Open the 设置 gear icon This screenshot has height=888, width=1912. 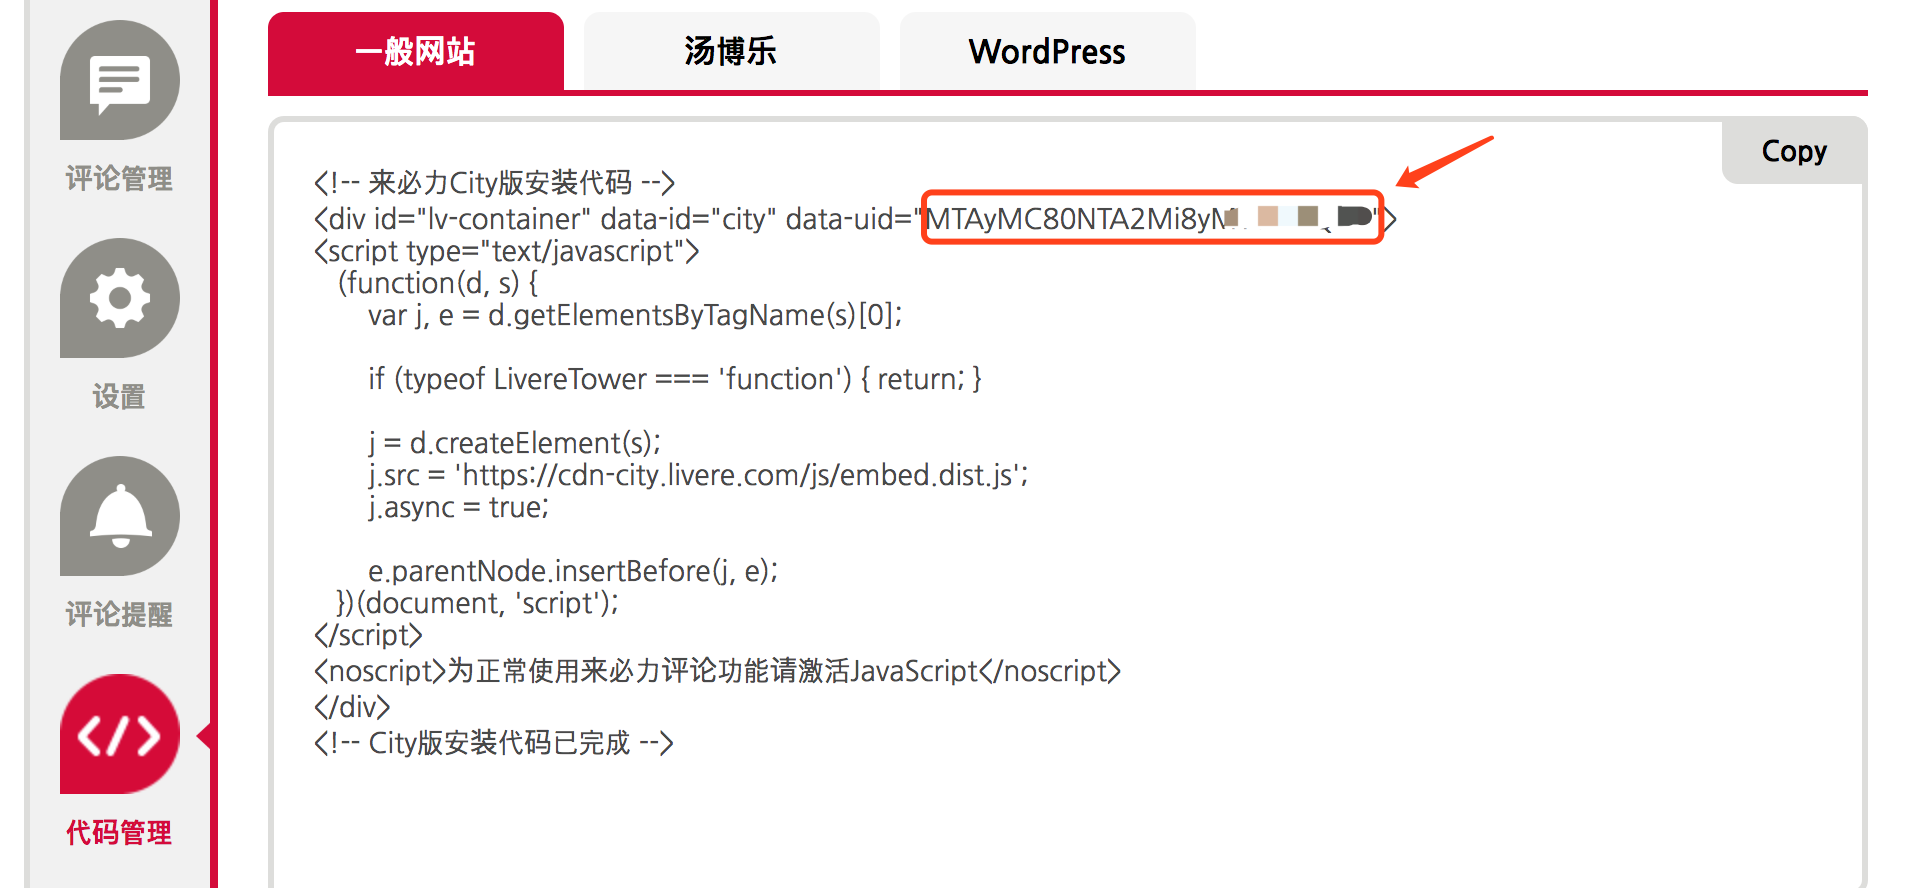(x=120, y=298)
